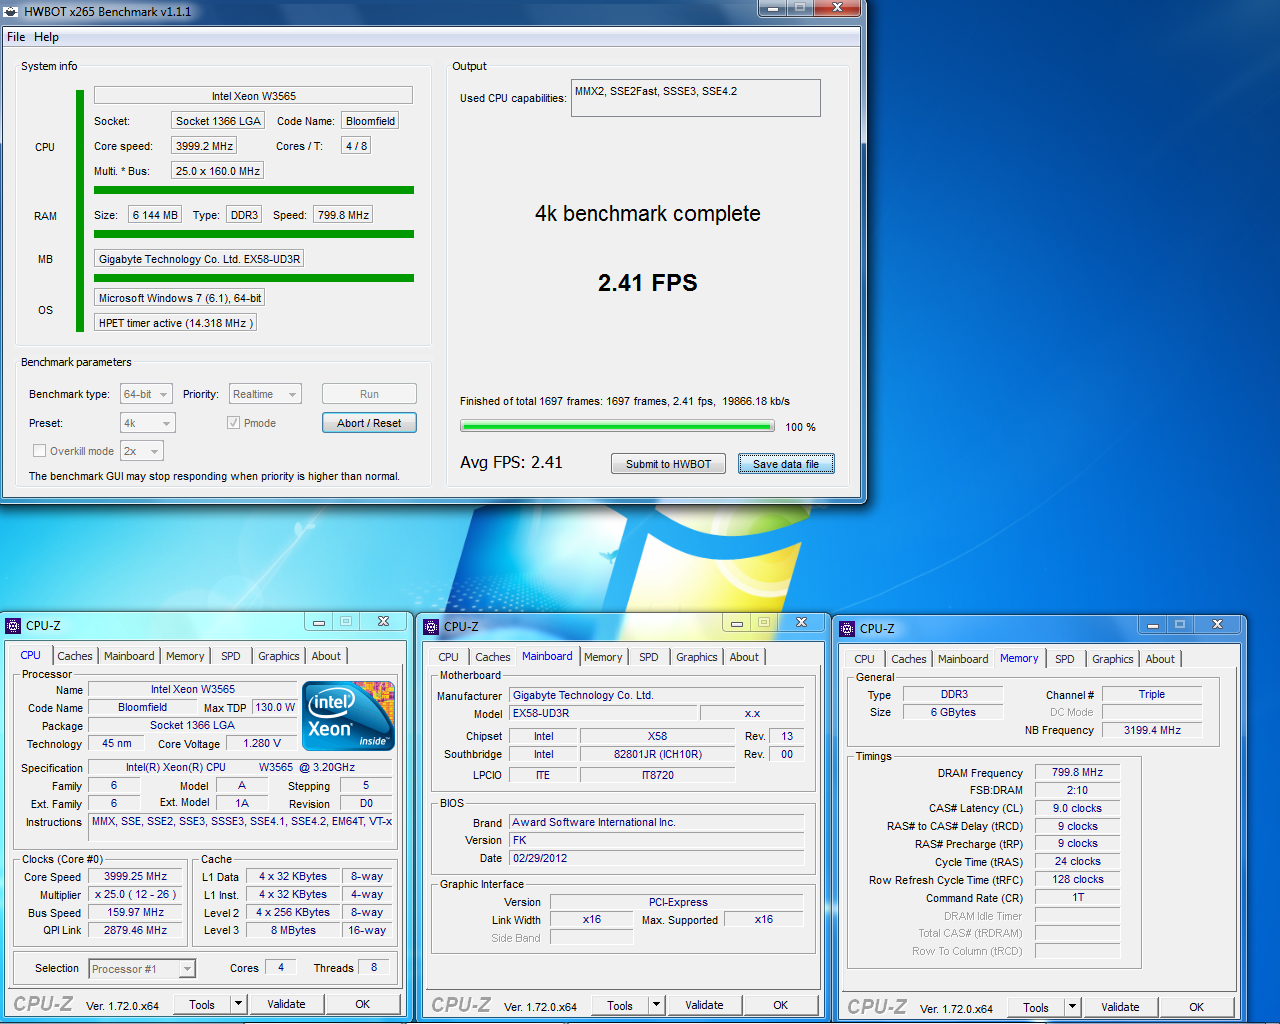Minimize the first CPU-Z window
The width and height of the screenshot is (1280, 1024).
click(319, 622)
